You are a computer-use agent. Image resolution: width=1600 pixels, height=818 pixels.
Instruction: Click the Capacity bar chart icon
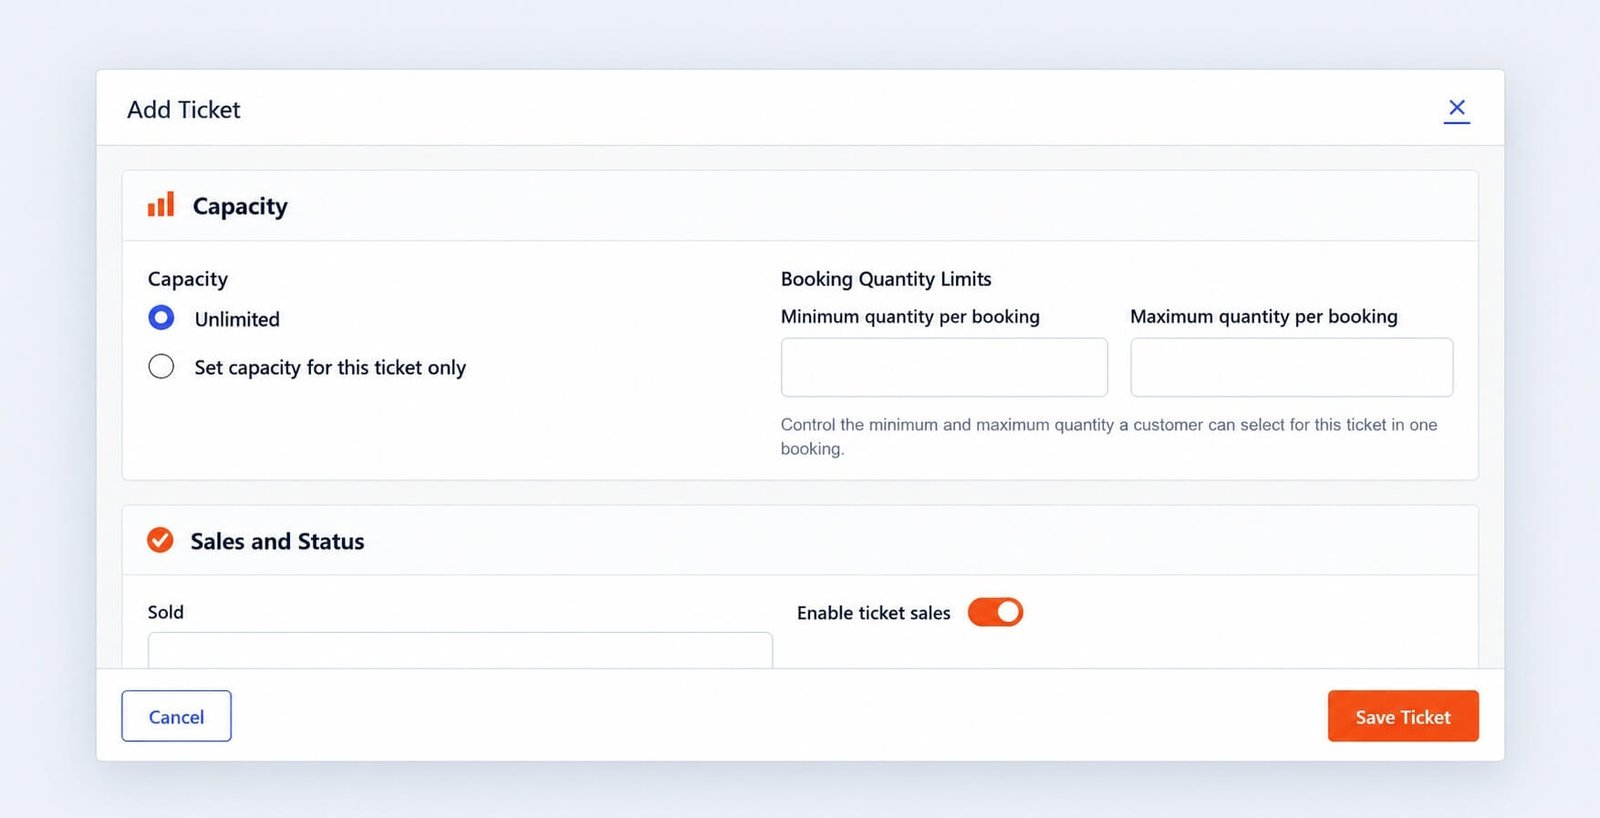click(x=161, y=205)
